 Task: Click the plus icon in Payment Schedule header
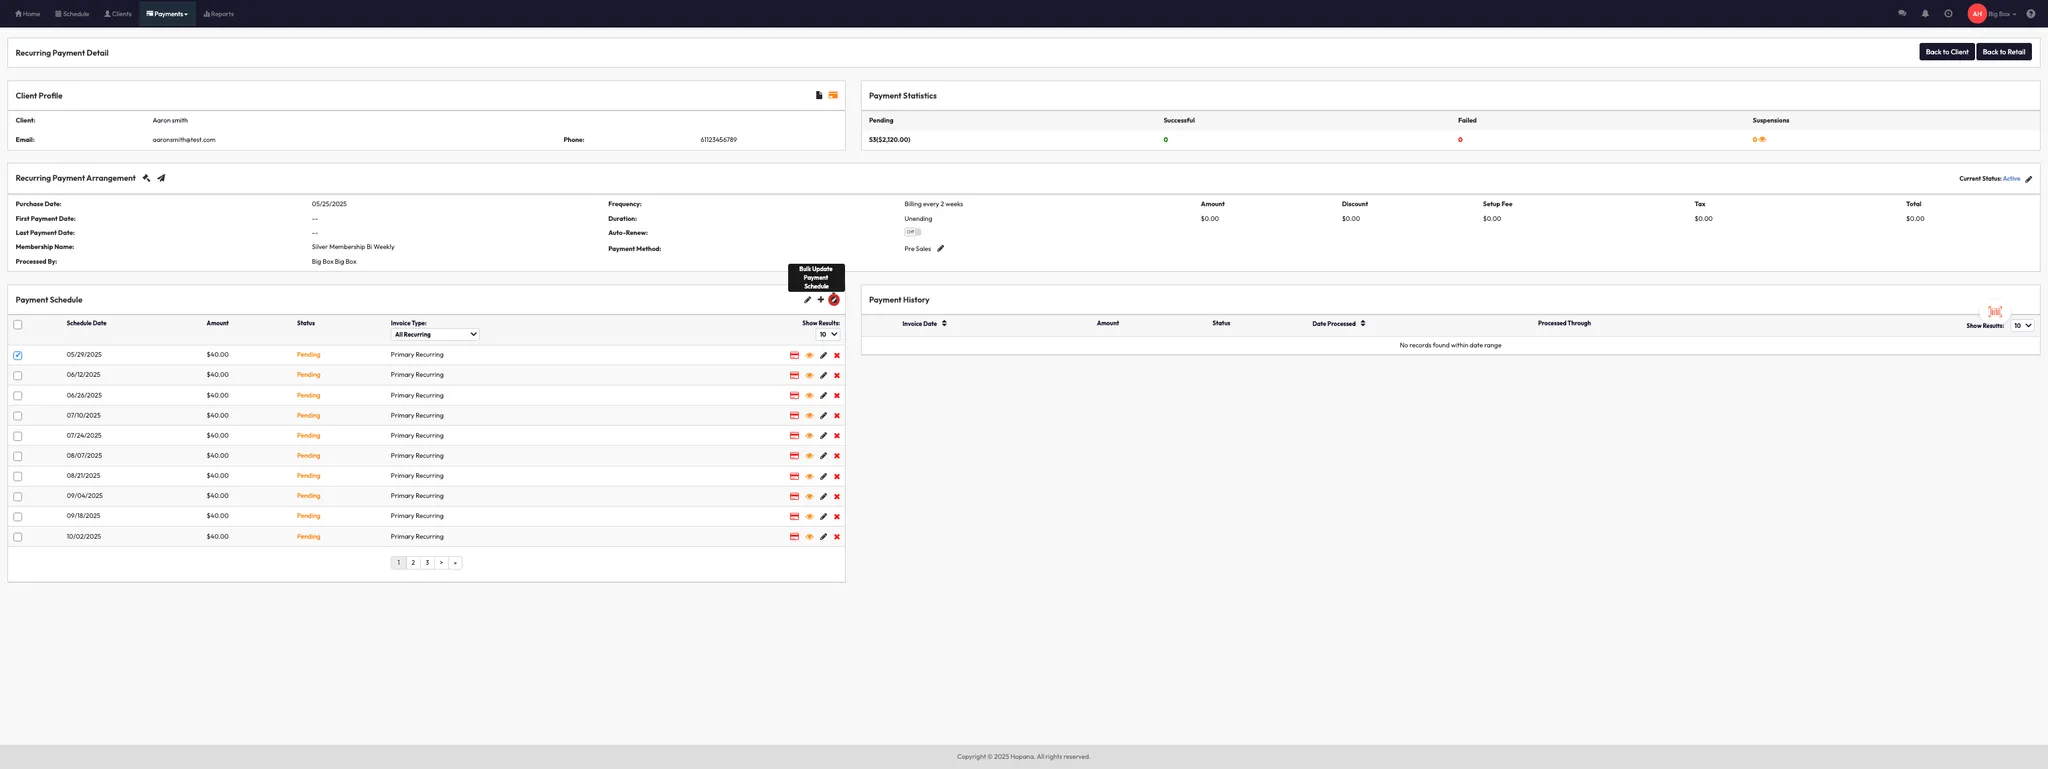pos(821,300)
